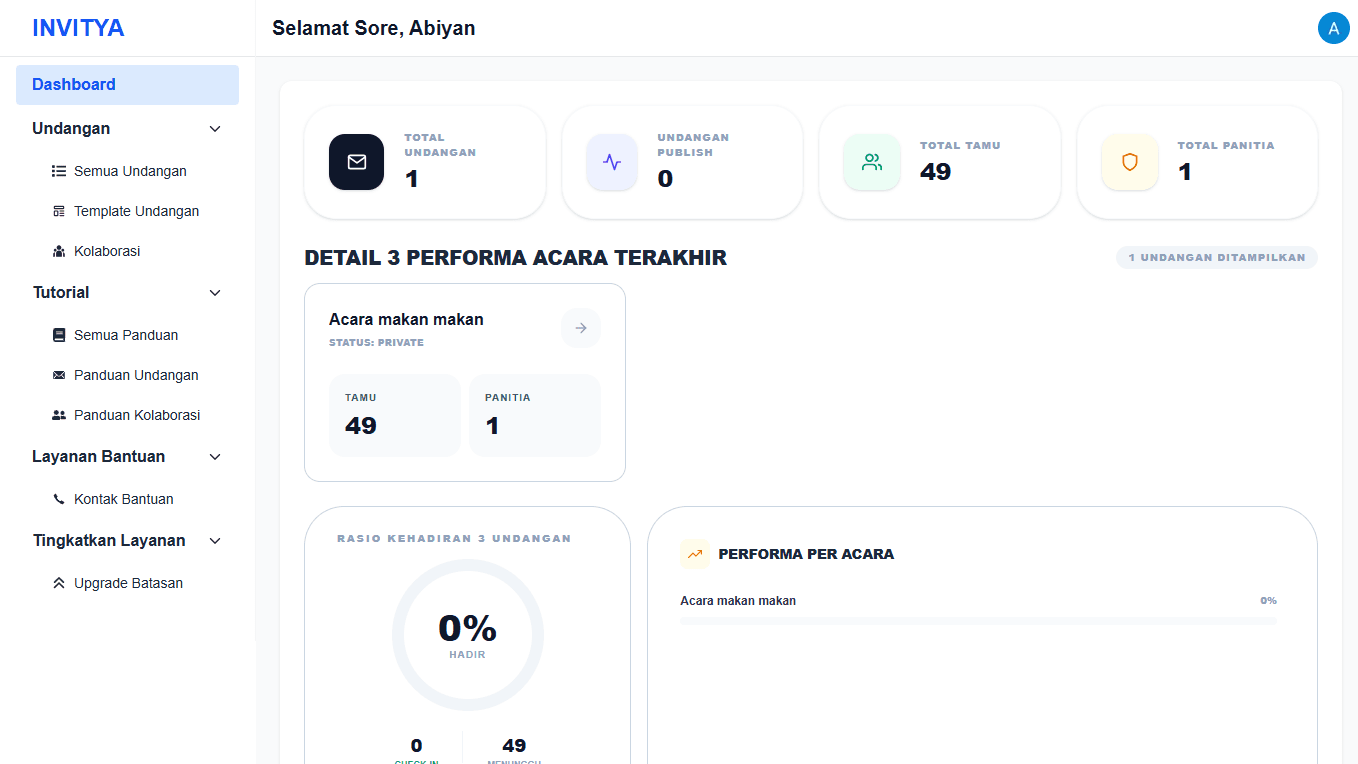Viewport: 1358px width, 764px height.
Task: Click the envelope icon on Total Undangan card
Action: (356, 162)
